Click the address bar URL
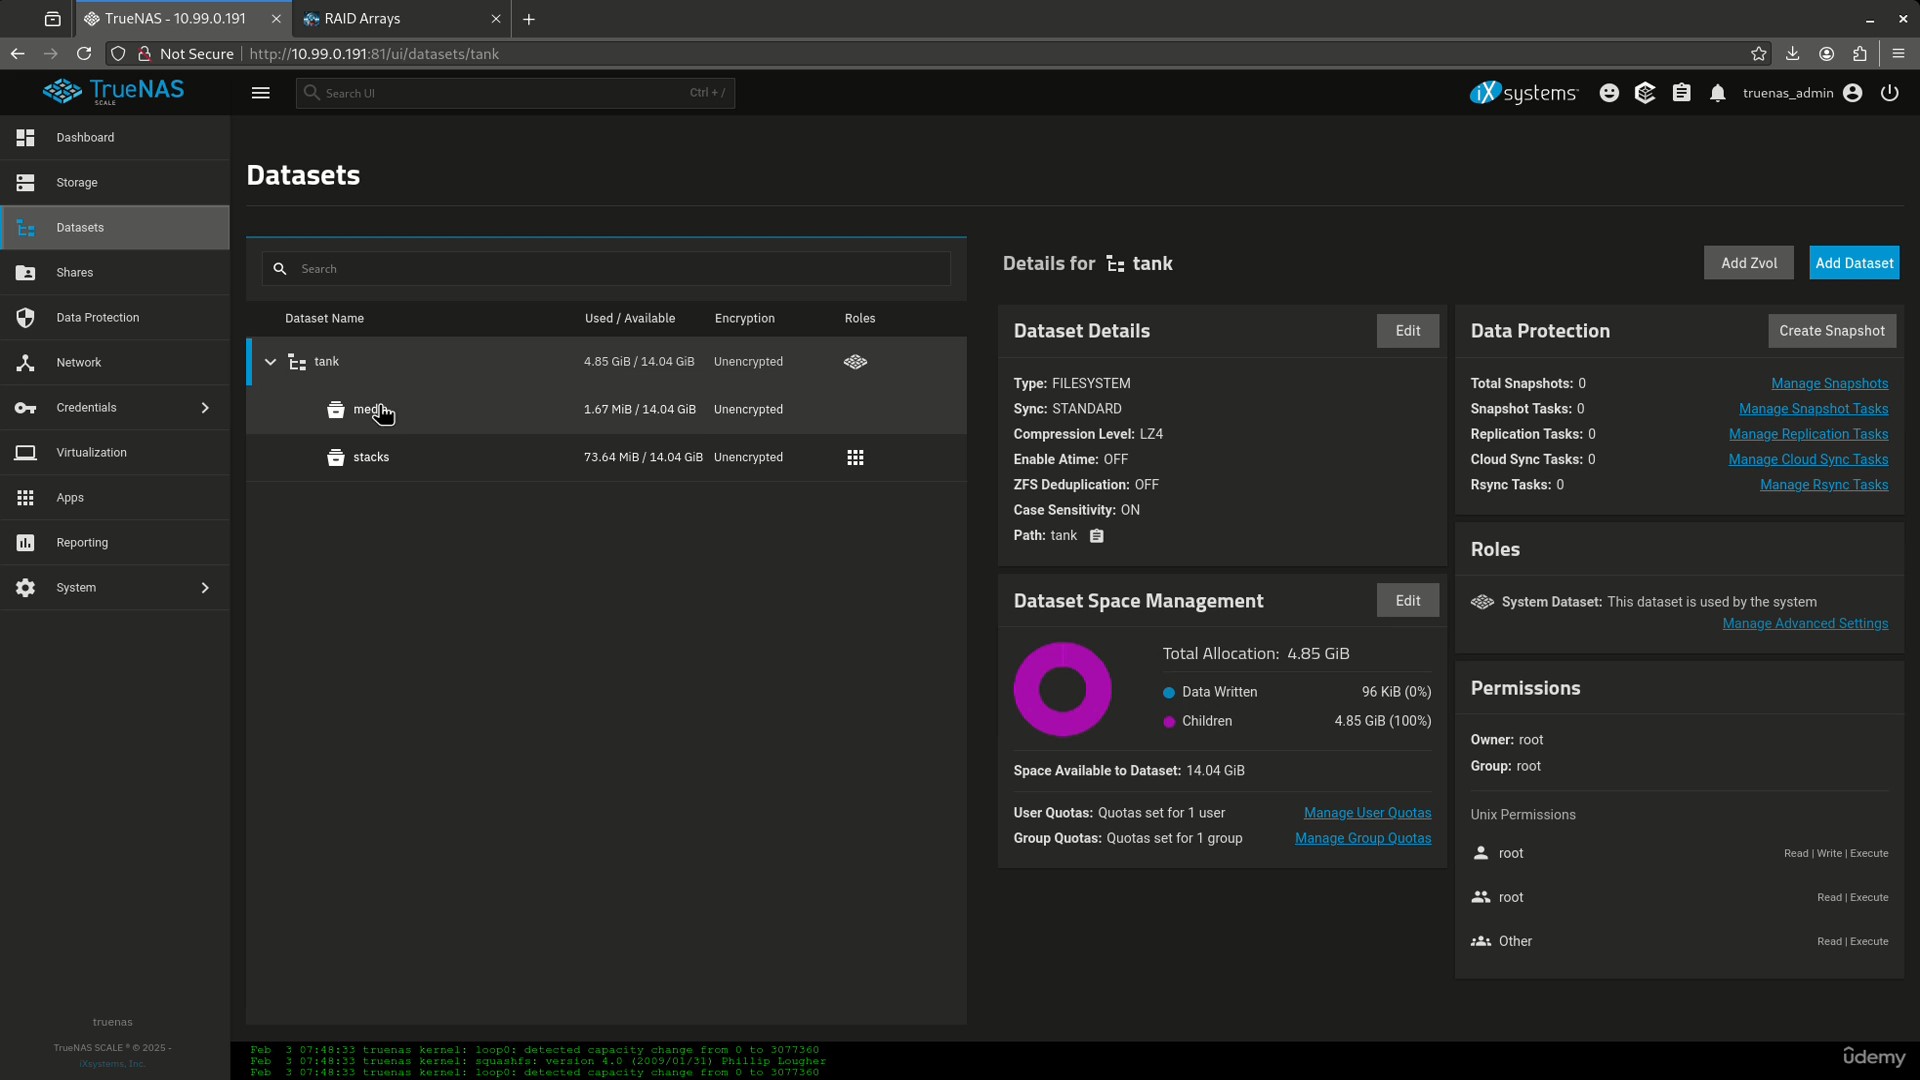 coord(374,54)
